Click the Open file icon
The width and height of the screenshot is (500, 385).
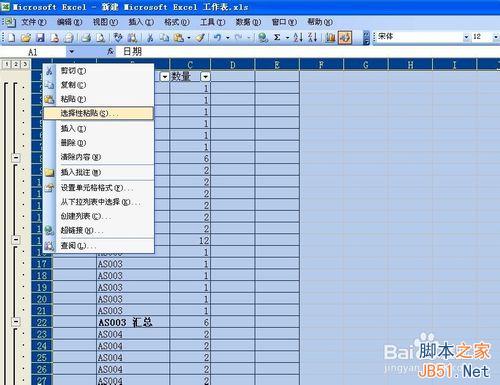(x=26, y=38)
